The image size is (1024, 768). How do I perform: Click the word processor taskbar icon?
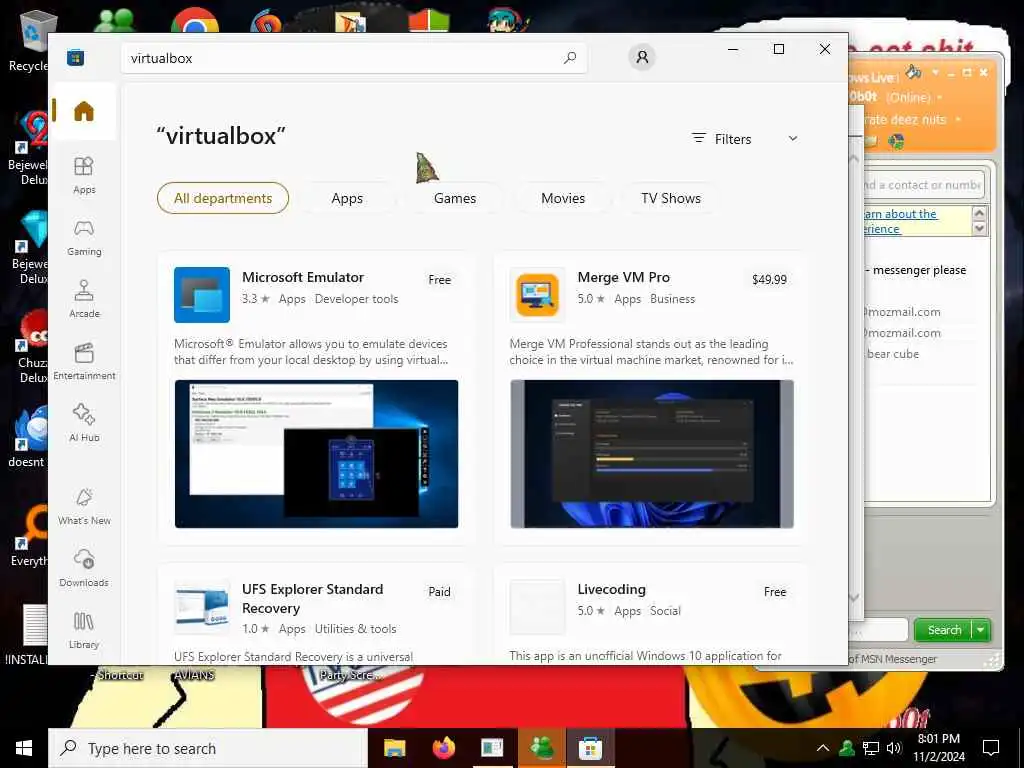[x=492, y=748]
